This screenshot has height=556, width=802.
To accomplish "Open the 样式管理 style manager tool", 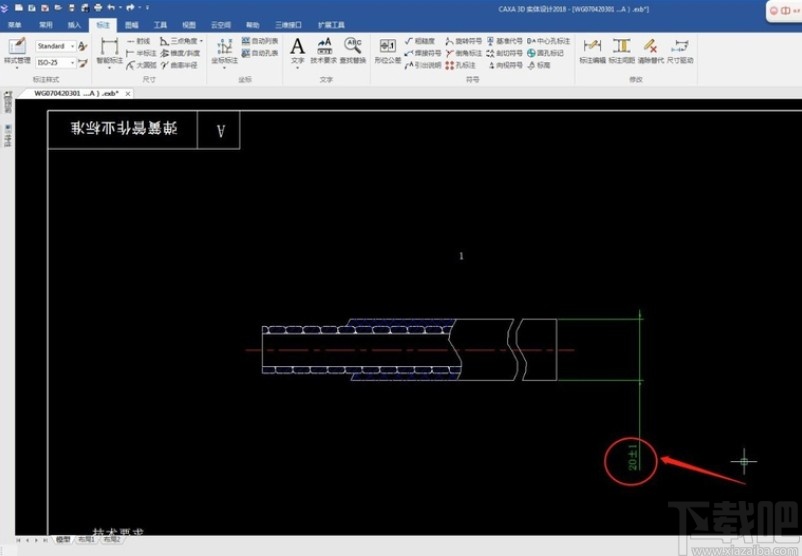I will pyautogui.click(x=17, y=51).
